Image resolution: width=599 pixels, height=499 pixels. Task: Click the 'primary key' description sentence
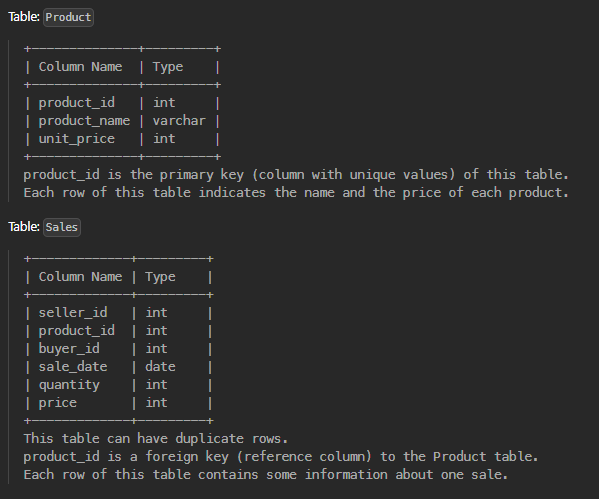pos(296,175)
